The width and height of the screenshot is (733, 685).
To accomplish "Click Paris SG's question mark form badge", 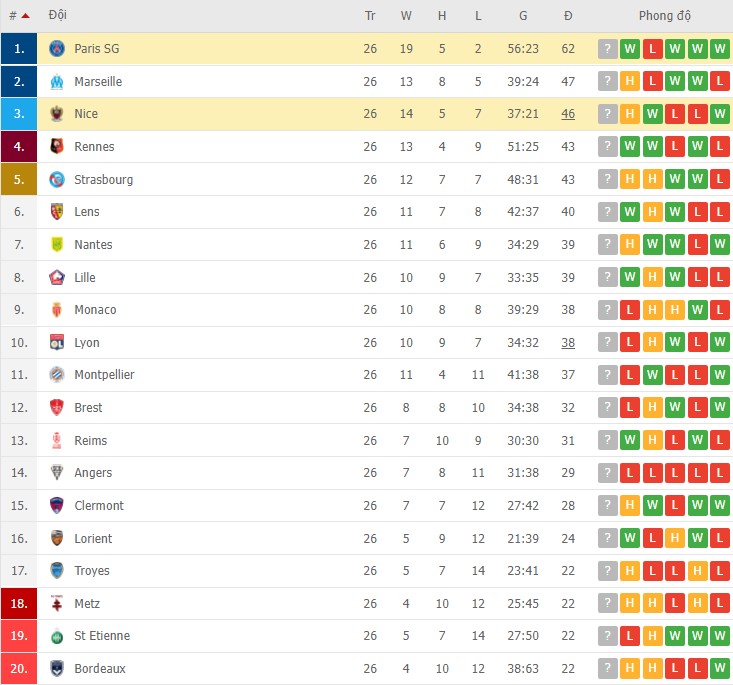I will pyautogui.click(x=608, y=49).
